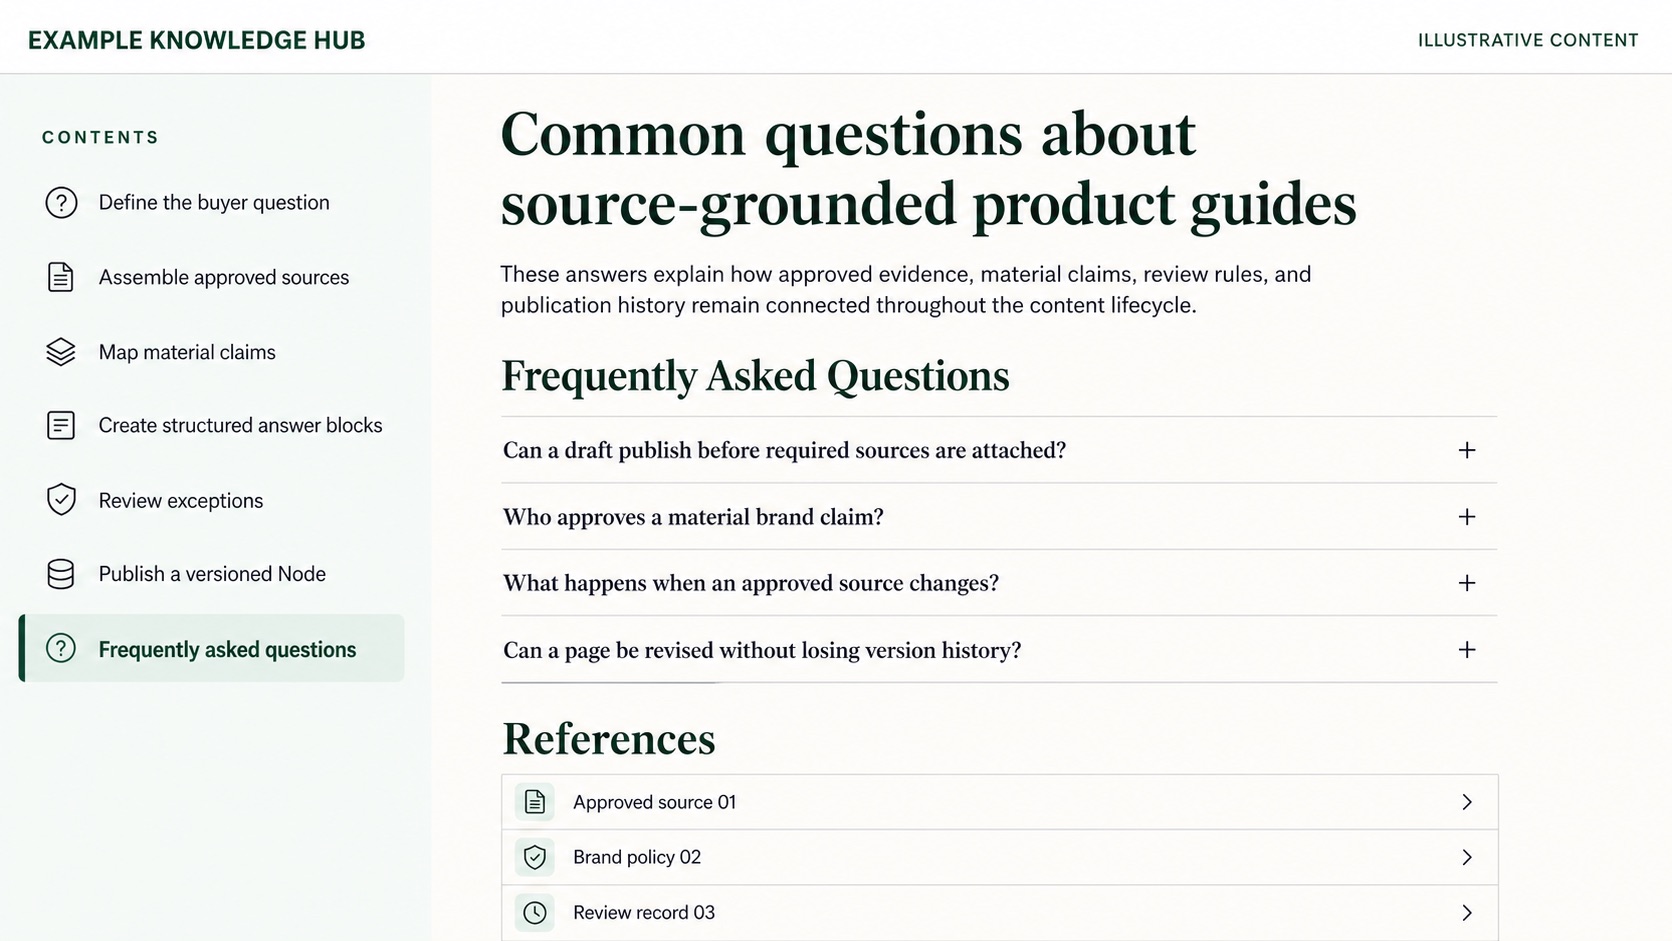Open the Review record 03 reference
This screenshot has width=1672, height=941.
(x=999, y=912)
